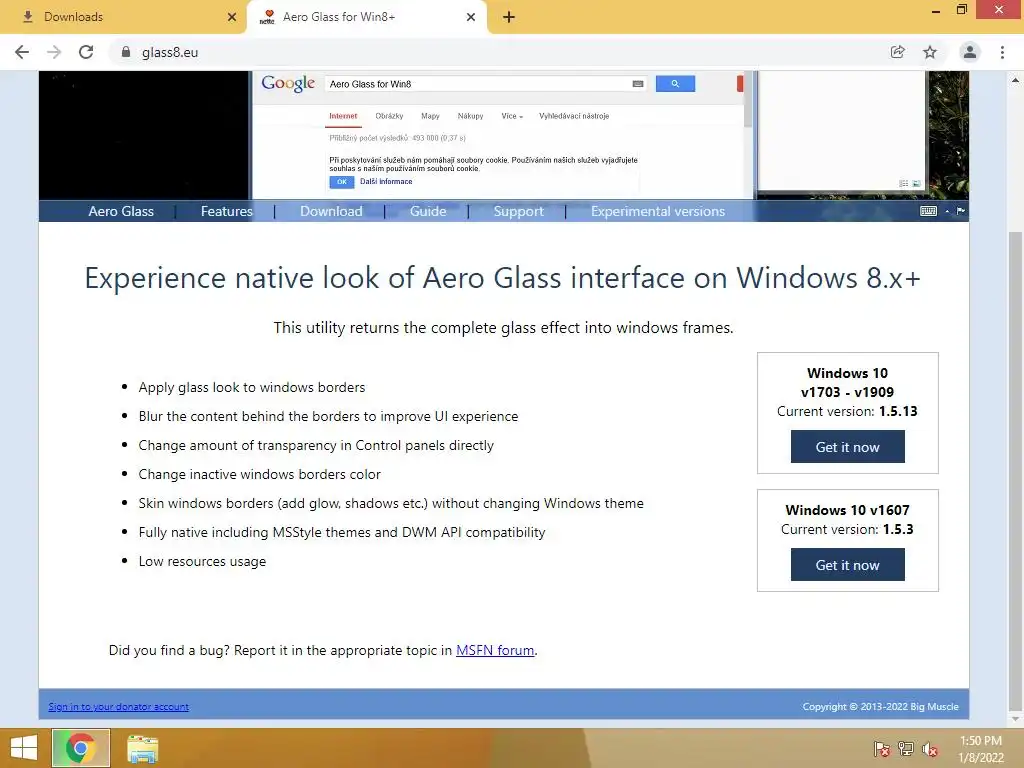1024x768 pixels.
Task: Click the page heading about Aero Glass interface
Action: click(x=503, y=278)
